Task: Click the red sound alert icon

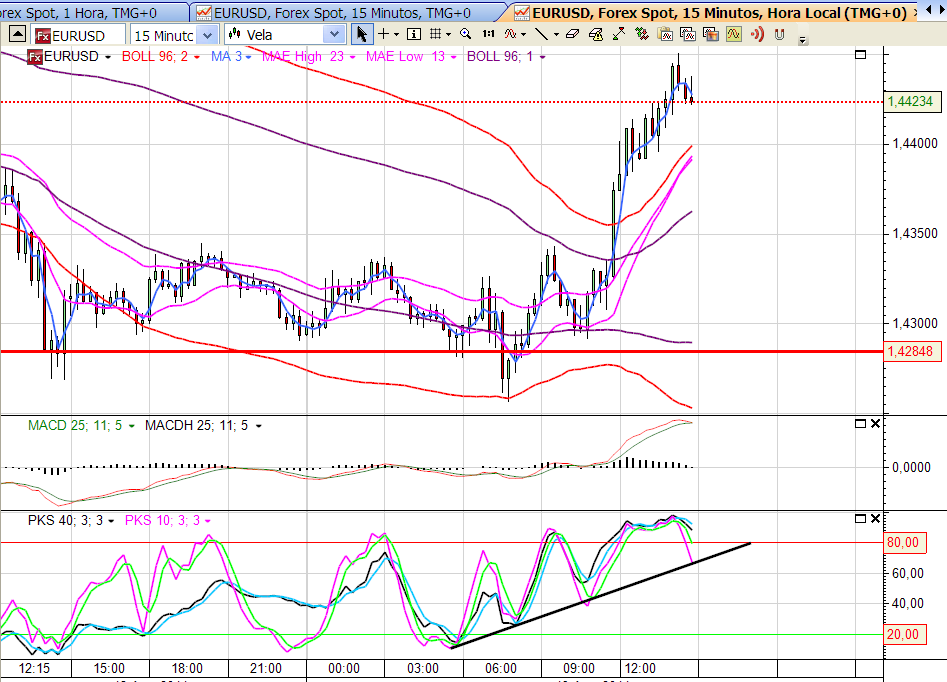Action: (757, 34)
